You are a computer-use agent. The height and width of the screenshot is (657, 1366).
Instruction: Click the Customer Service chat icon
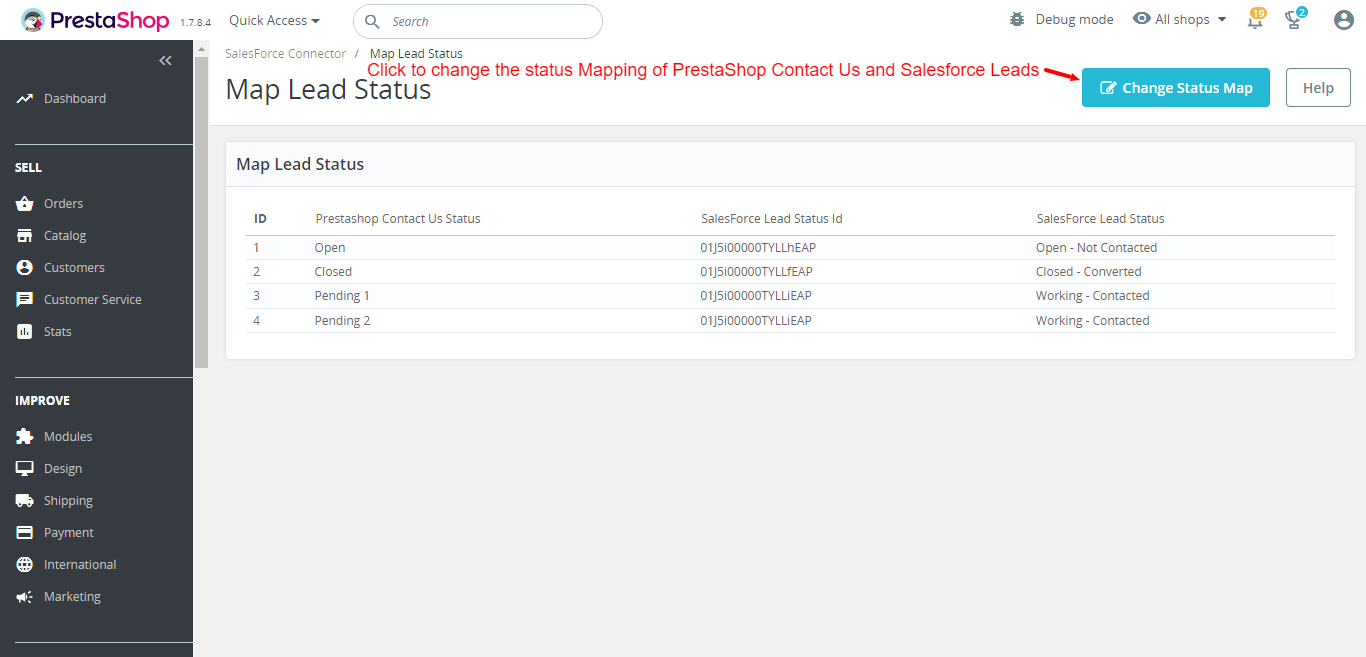tap(25, 300)
